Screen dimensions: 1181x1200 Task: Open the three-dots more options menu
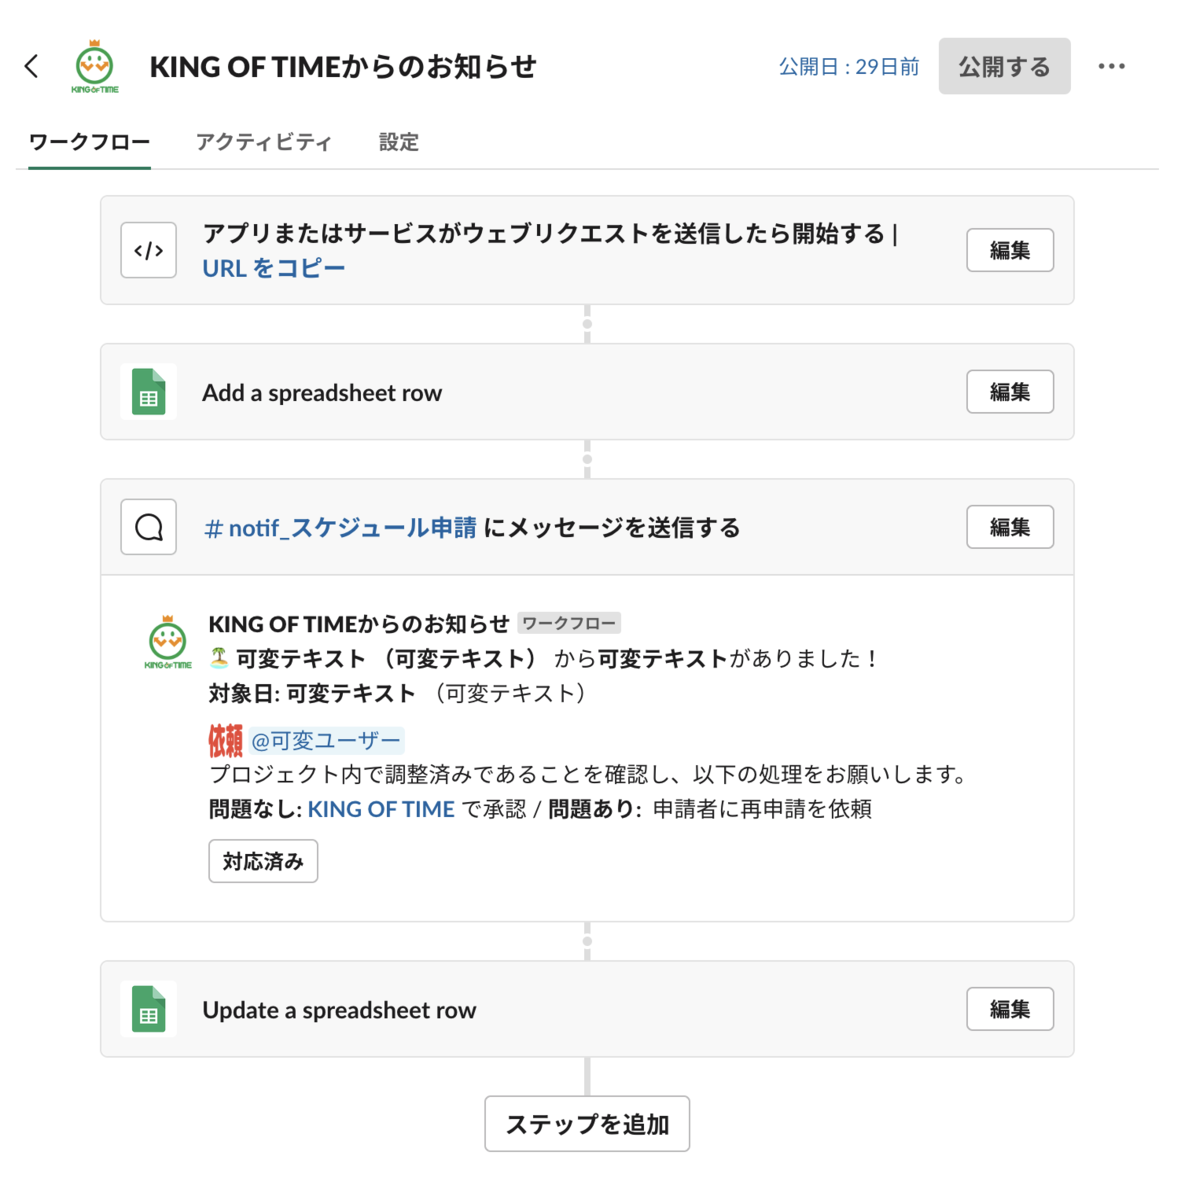(x=1111, y=66)
